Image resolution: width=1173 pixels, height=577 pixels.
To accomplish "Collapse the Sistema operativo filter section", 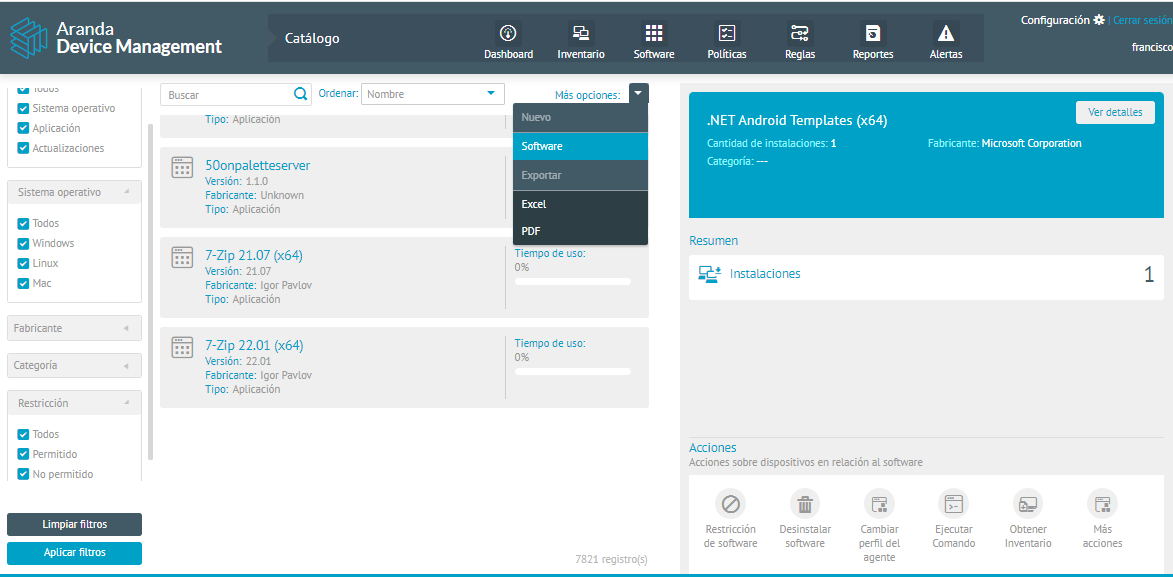I will click(74, 192).
